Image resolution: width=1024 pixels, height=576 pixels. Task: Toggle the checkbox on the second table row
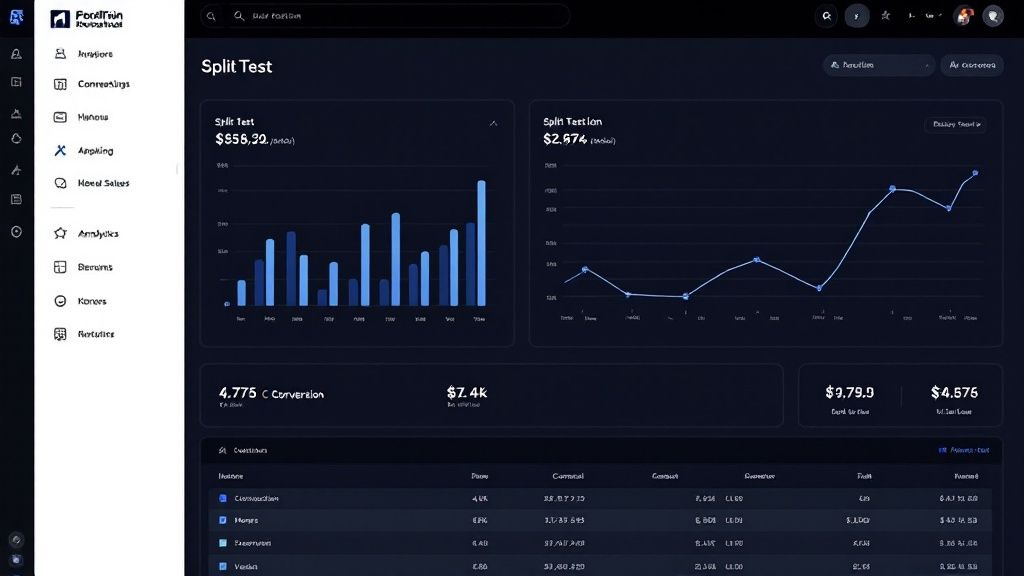pyautogui.click(x=223, y=520)
